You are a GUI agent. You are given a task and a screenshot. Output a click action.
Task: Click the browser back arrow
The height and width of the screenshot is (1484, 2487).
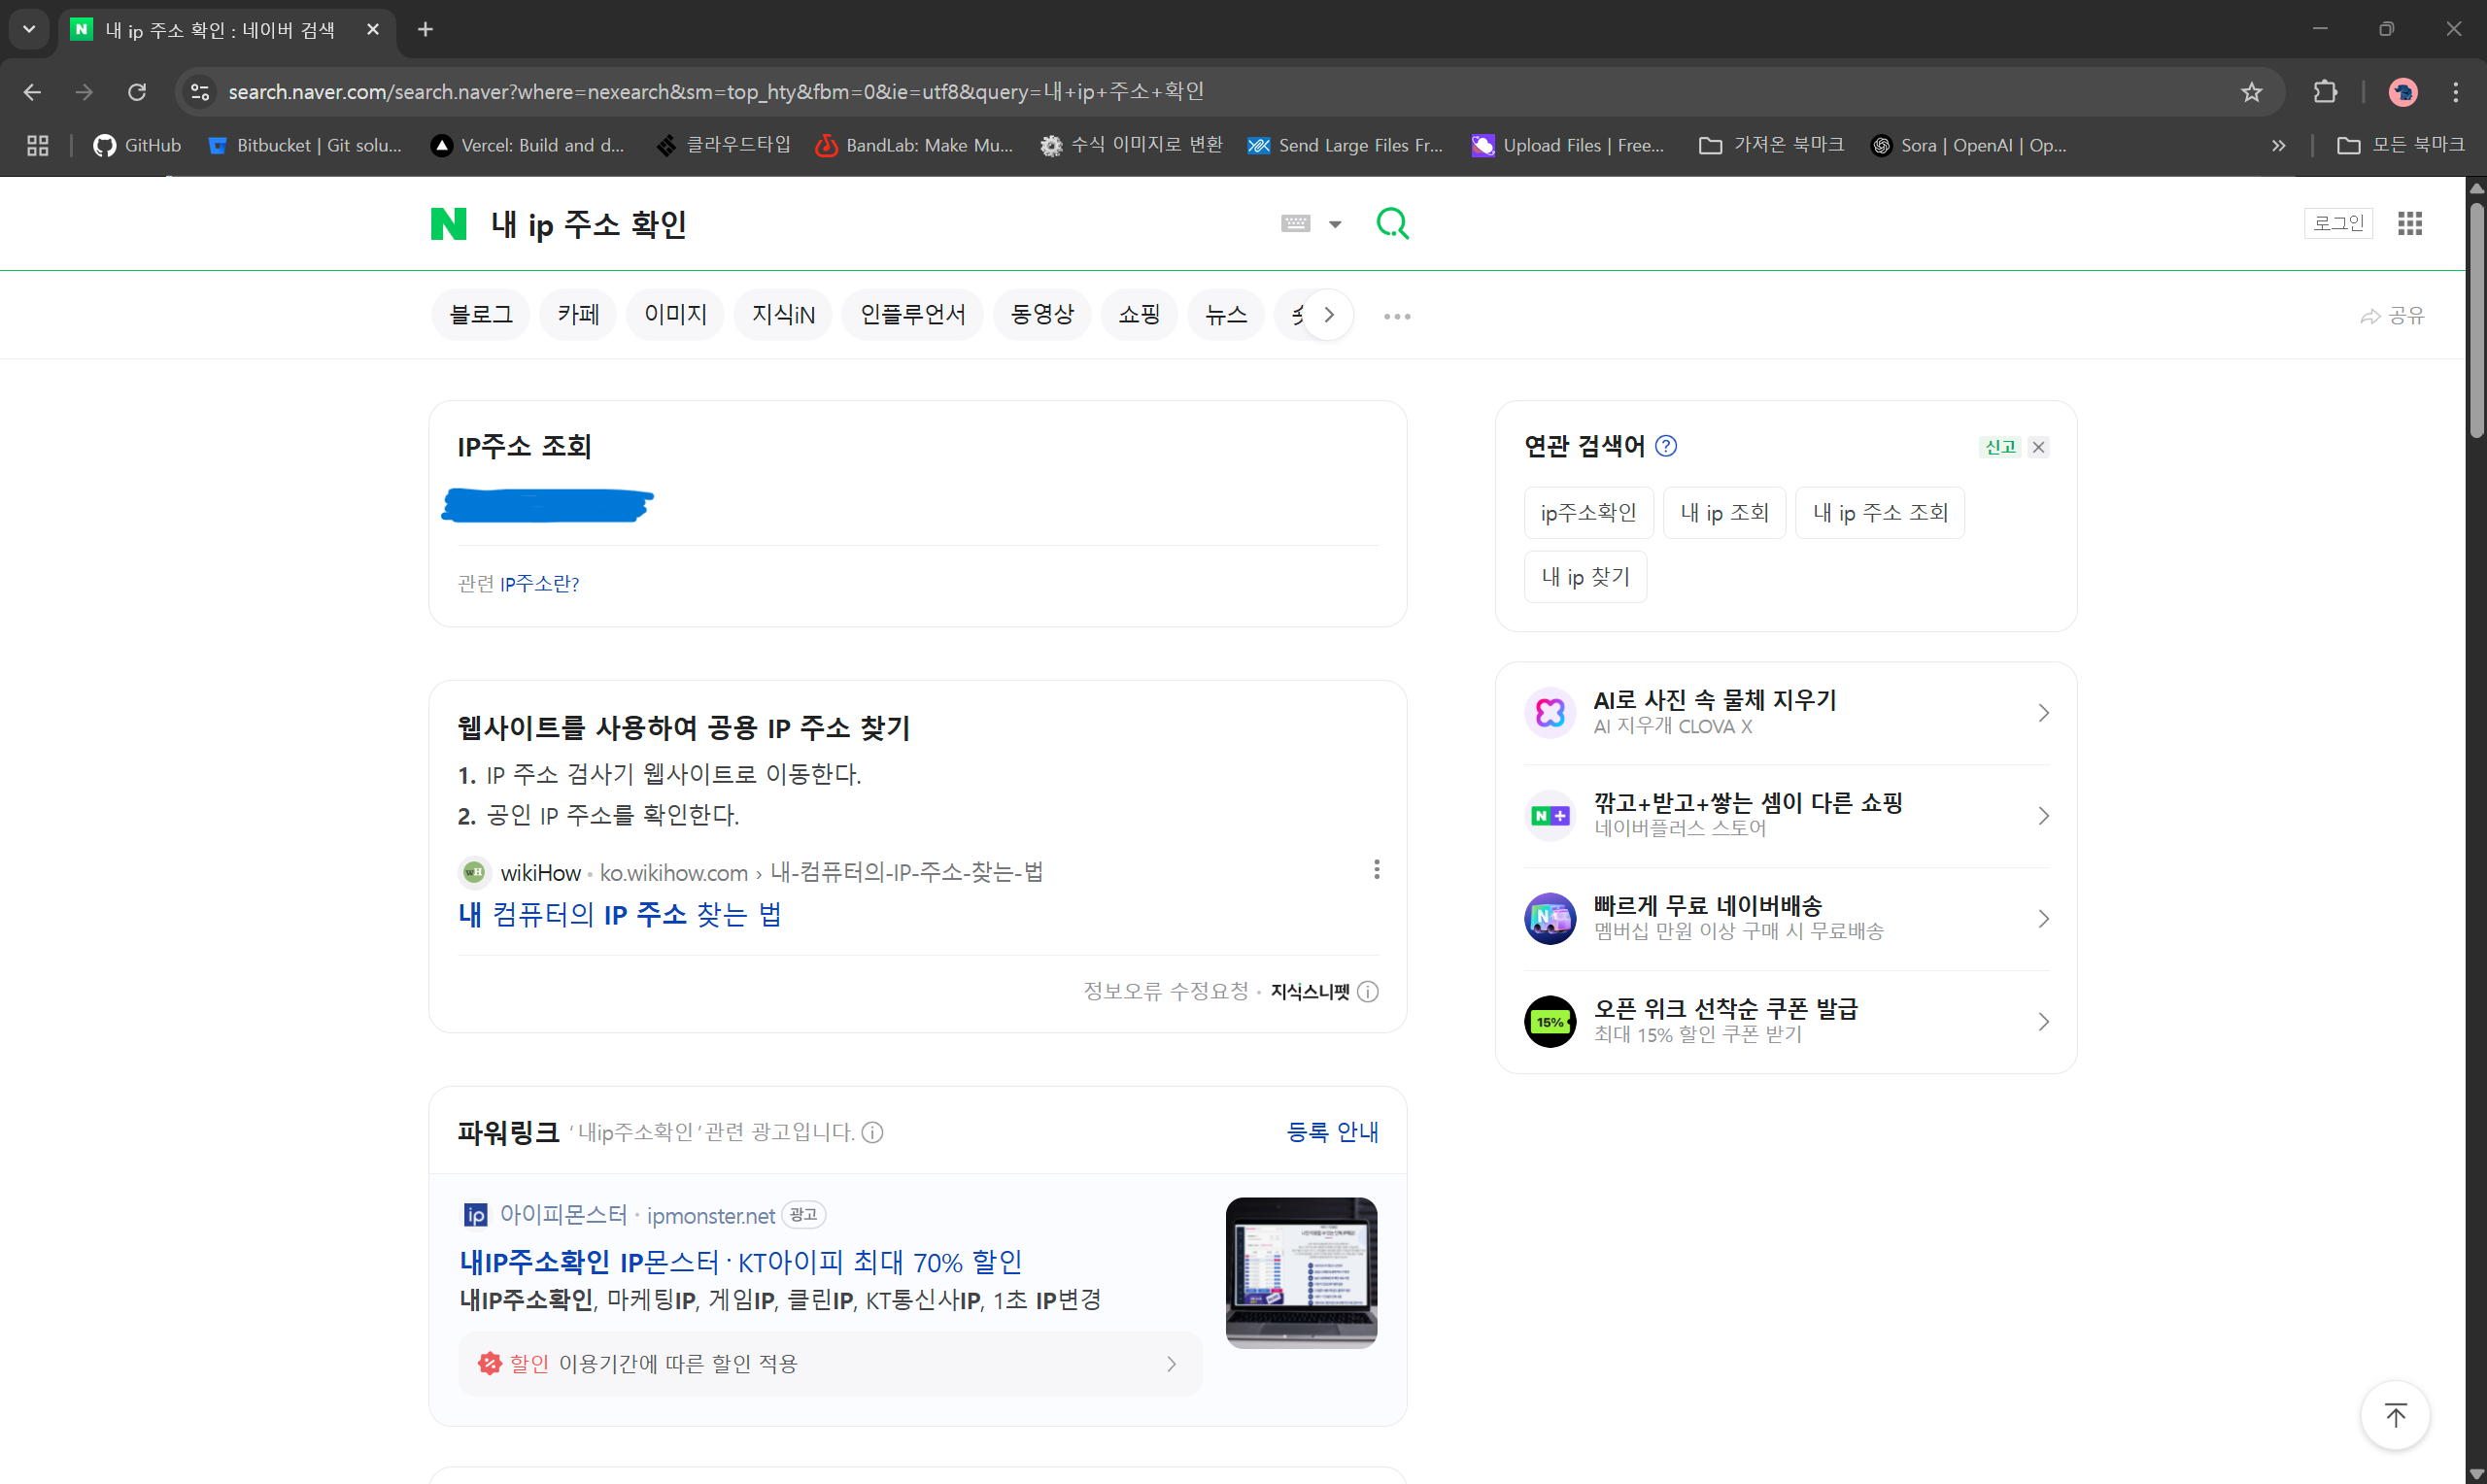32,92
